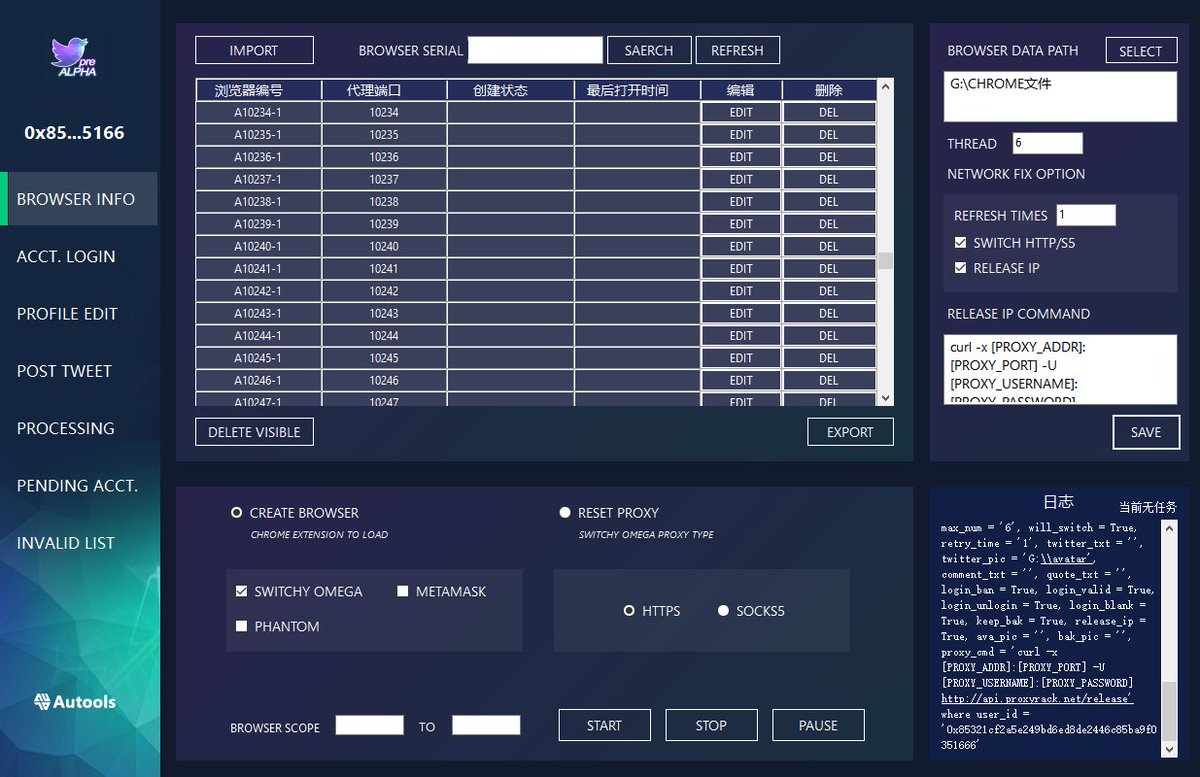
Task: Select HTTPS proxy type
Action: 629,610
